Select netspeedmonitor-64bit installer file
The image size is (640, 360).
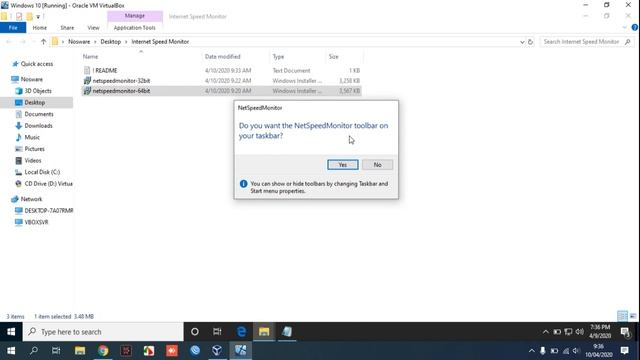coord(121,91)
